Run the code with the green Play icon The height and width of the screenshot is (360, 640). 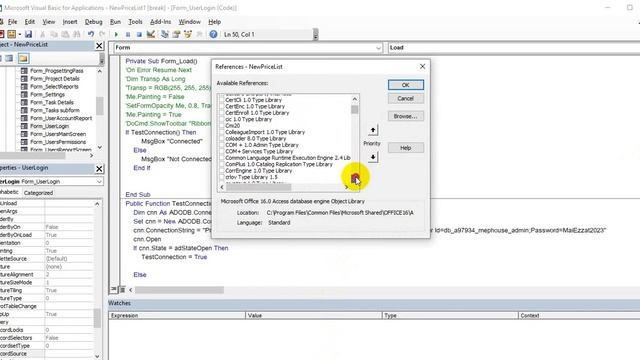(x=116, y=35)
